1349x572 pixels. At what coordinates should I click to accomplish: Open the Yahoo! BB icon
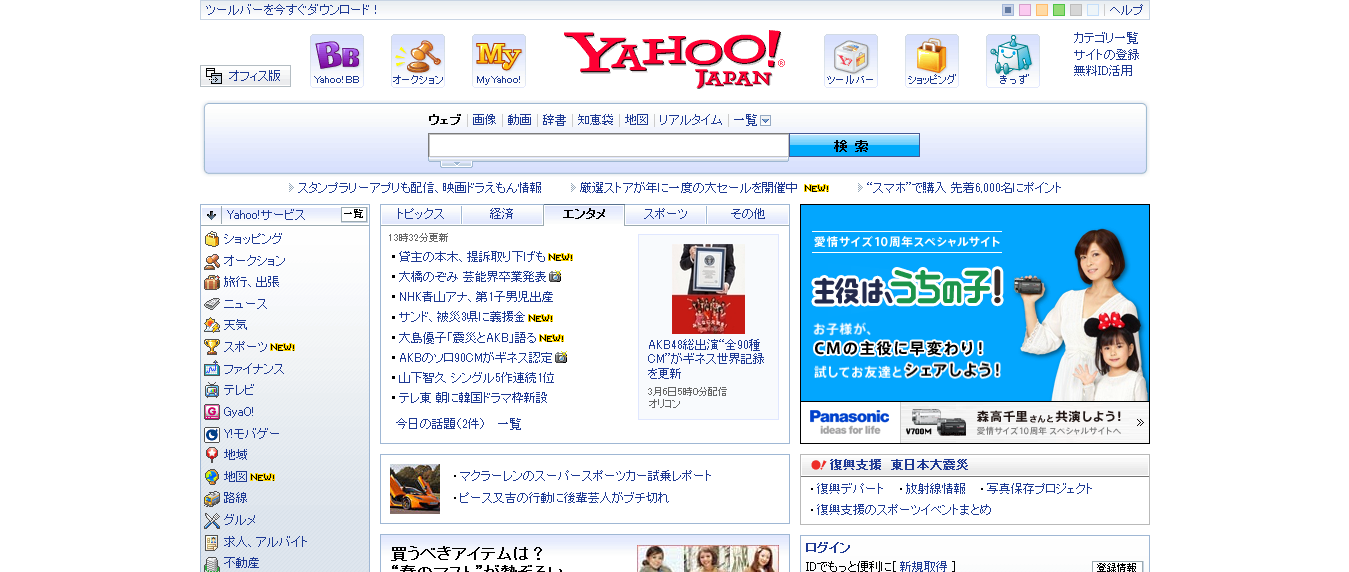337,61
